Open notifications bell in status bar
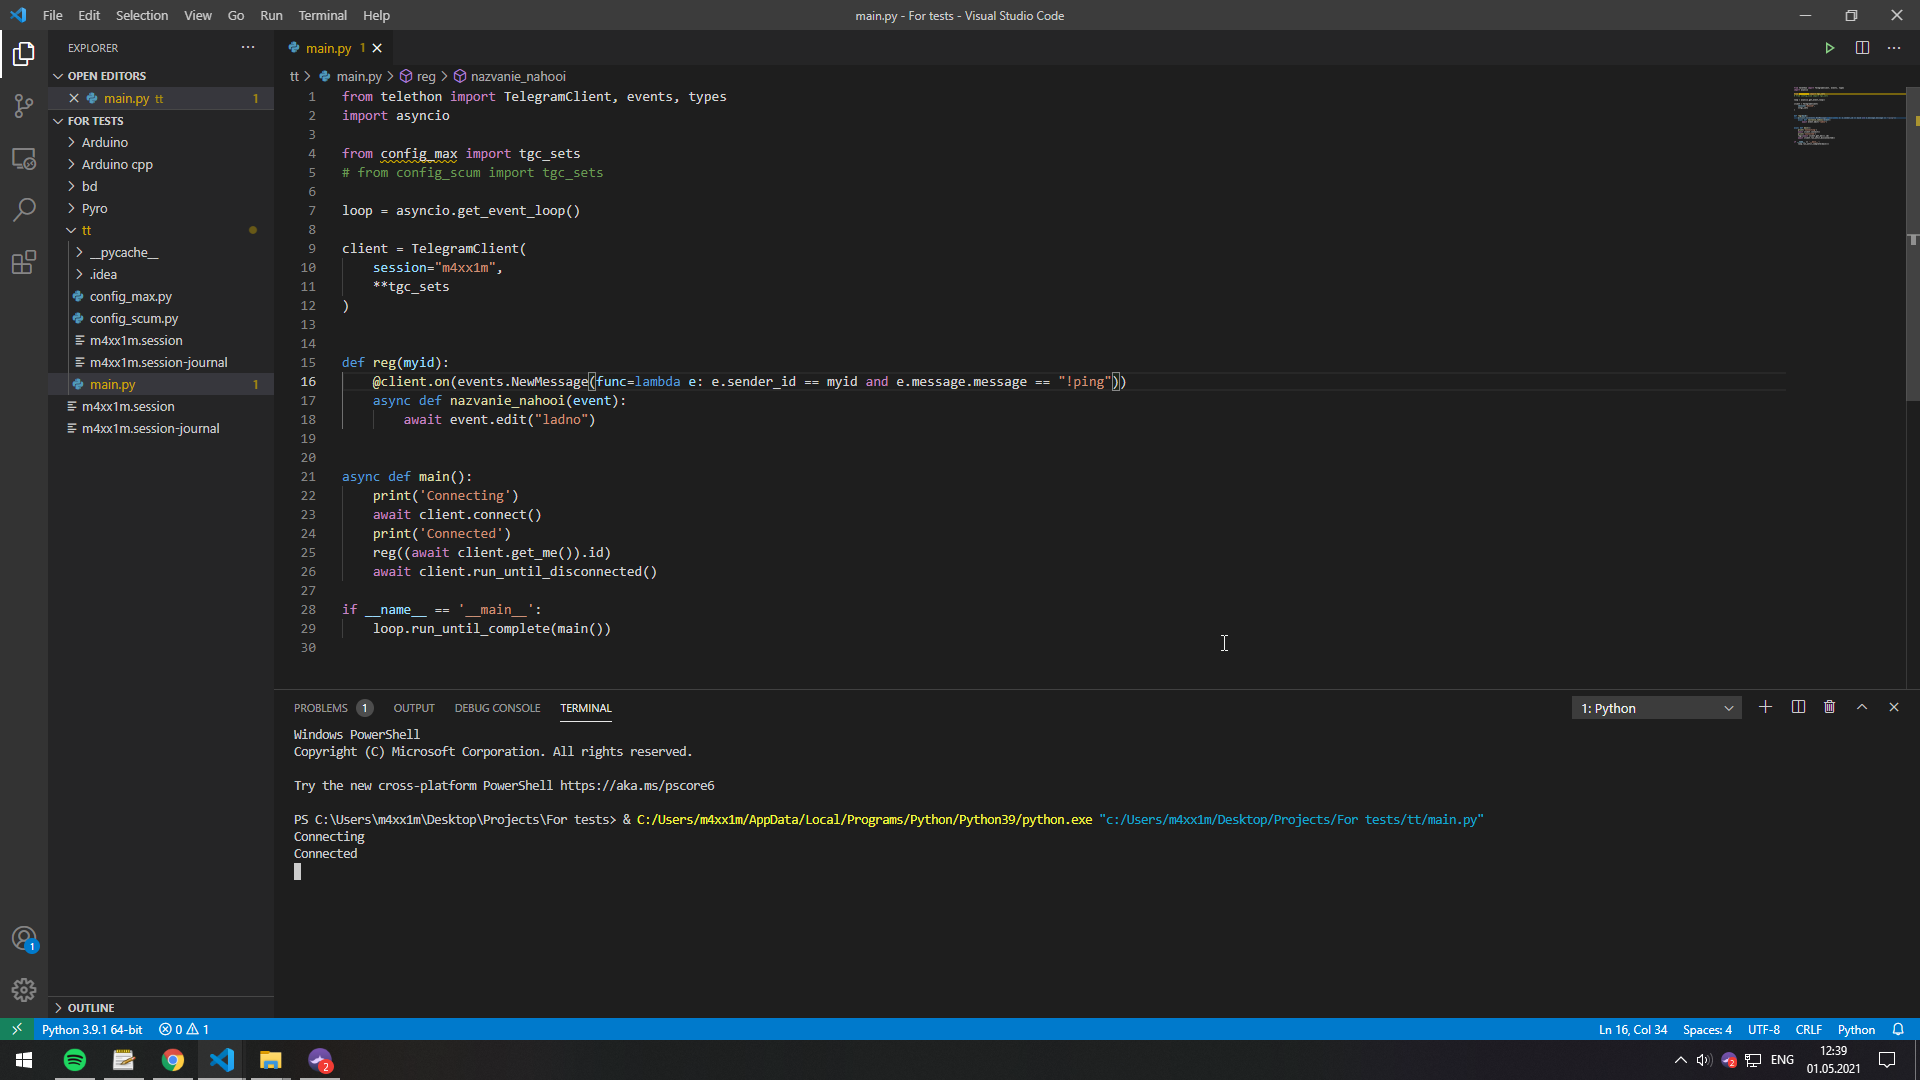The width and height of the screenshot is (1920, 1080). 1898,1029
